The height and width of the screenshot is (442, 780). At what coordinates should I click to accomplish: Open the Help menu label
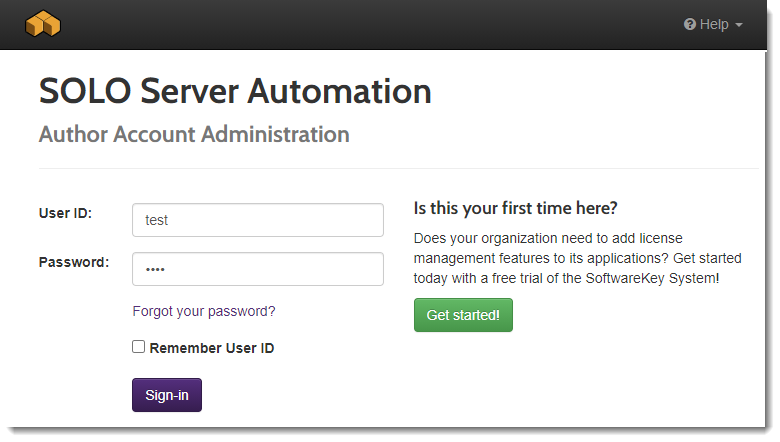[x=714, y=24]
